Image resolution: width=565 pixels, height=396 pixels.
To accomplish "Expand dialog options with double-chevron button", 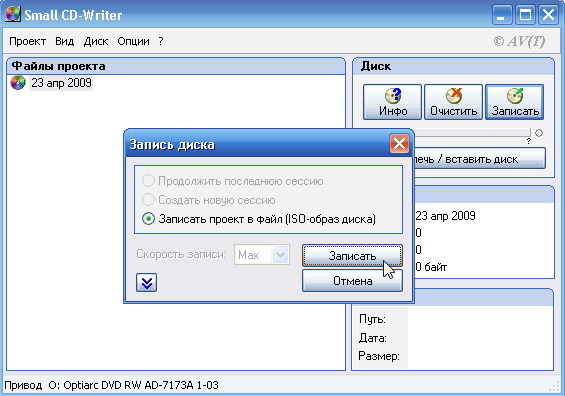I will (146, 282).
